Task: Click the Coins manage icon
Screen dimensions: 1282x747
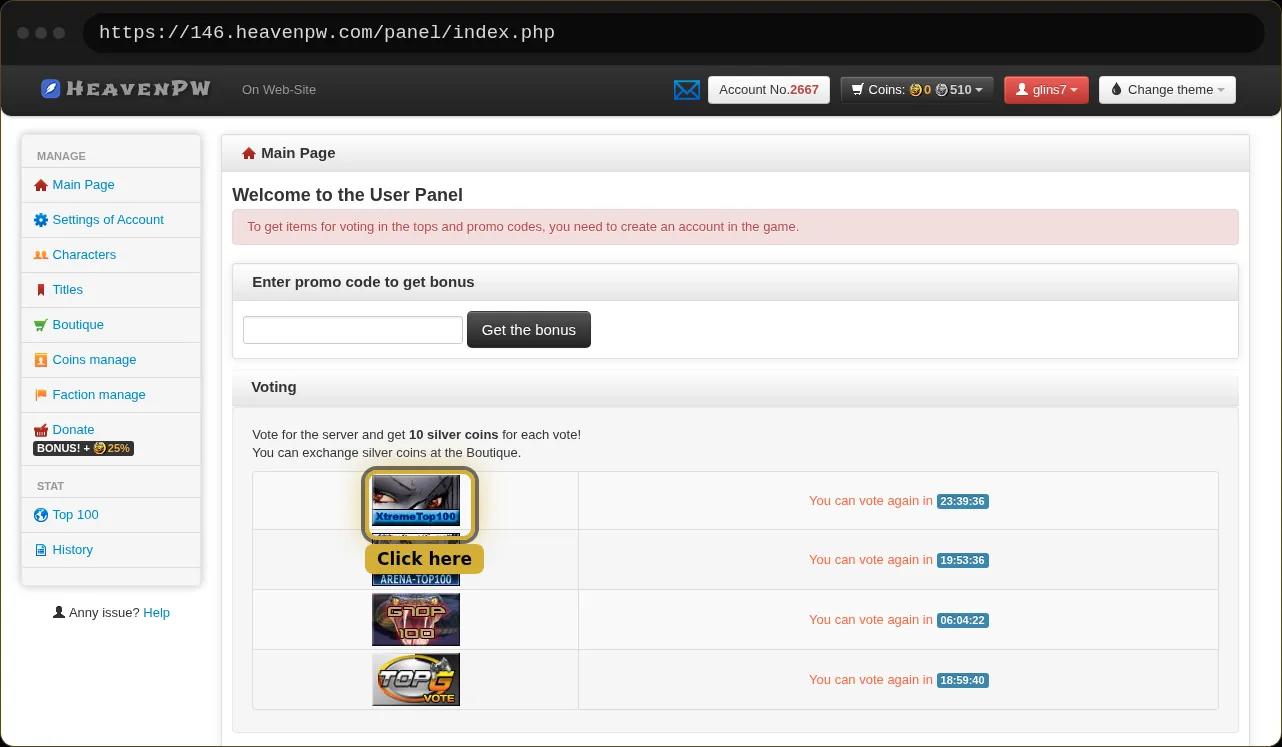Action: (41, 360)
